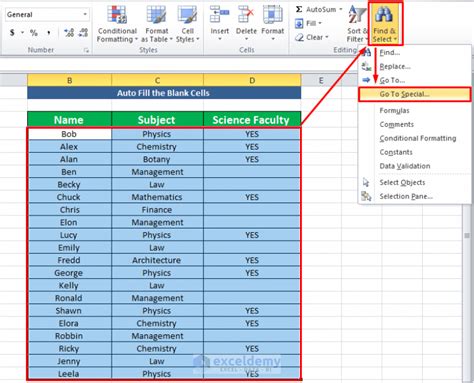Click the Clear eraser icon
474x383 pixels.
click(299, 37)
